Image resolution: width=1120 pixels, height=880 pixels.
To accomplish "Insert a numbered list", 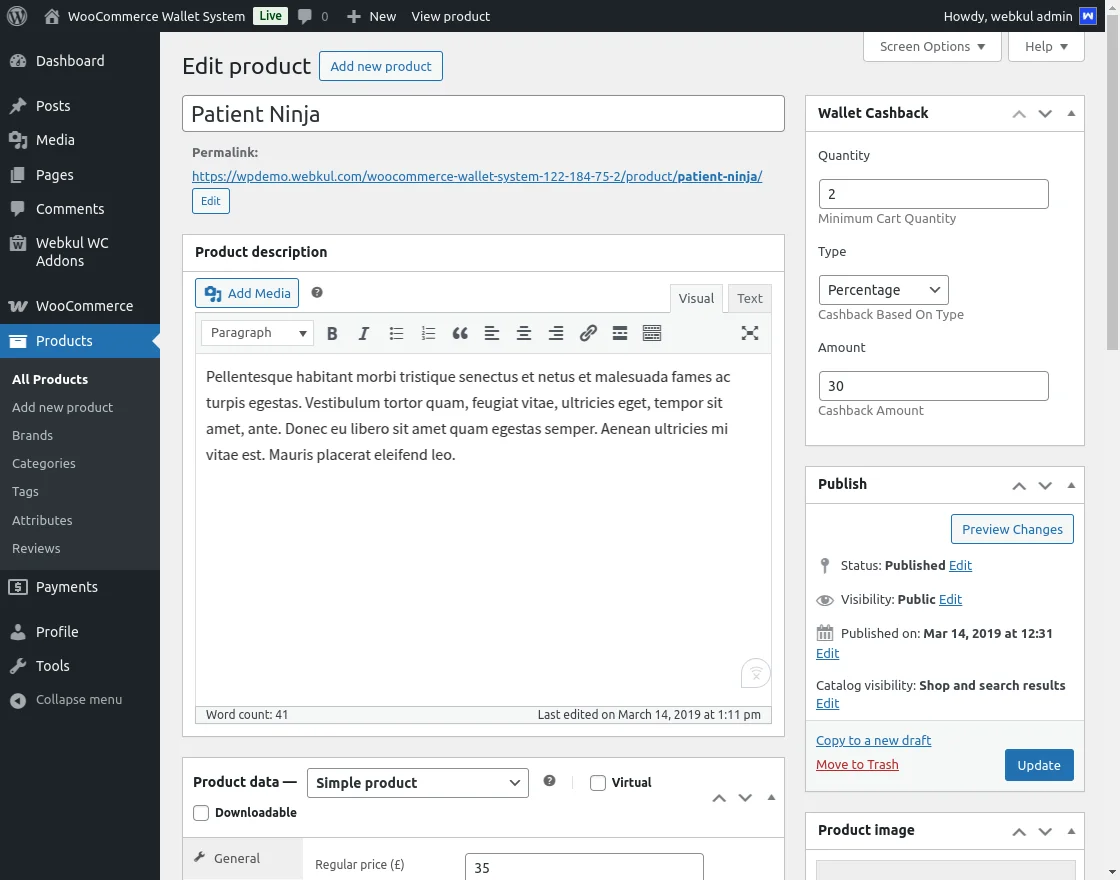I will tap(428, 333).
